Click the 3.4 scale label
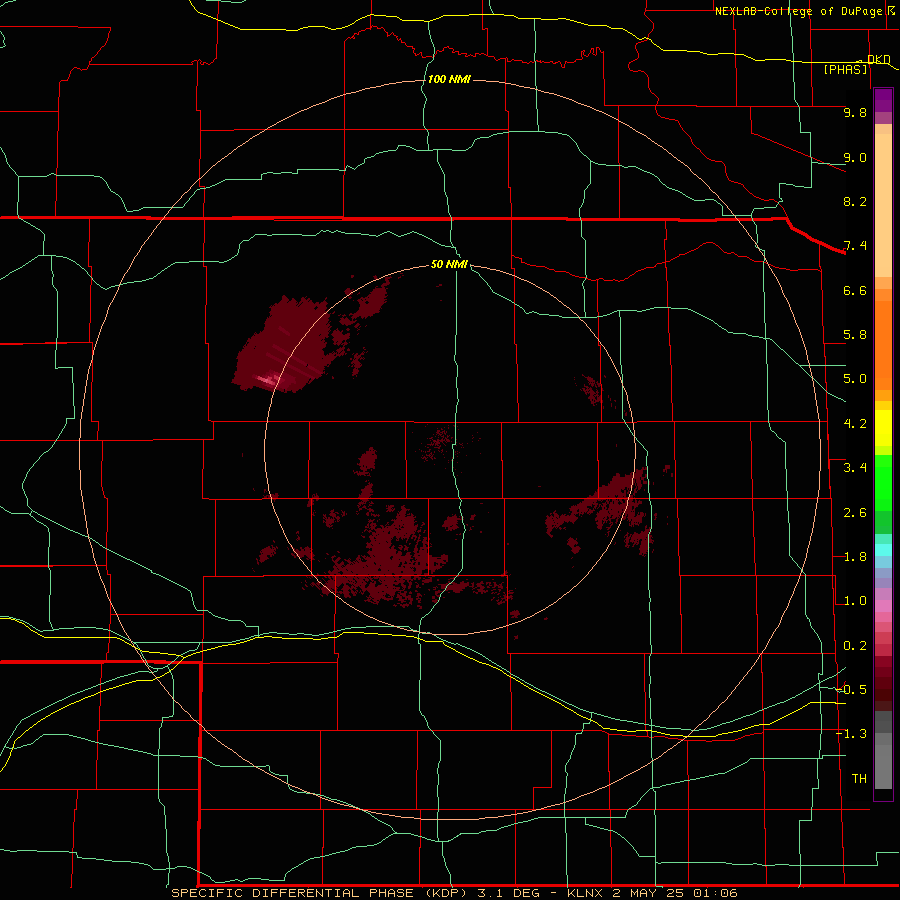This screenshot has width=900, height=900. click(x=855, y=468)
